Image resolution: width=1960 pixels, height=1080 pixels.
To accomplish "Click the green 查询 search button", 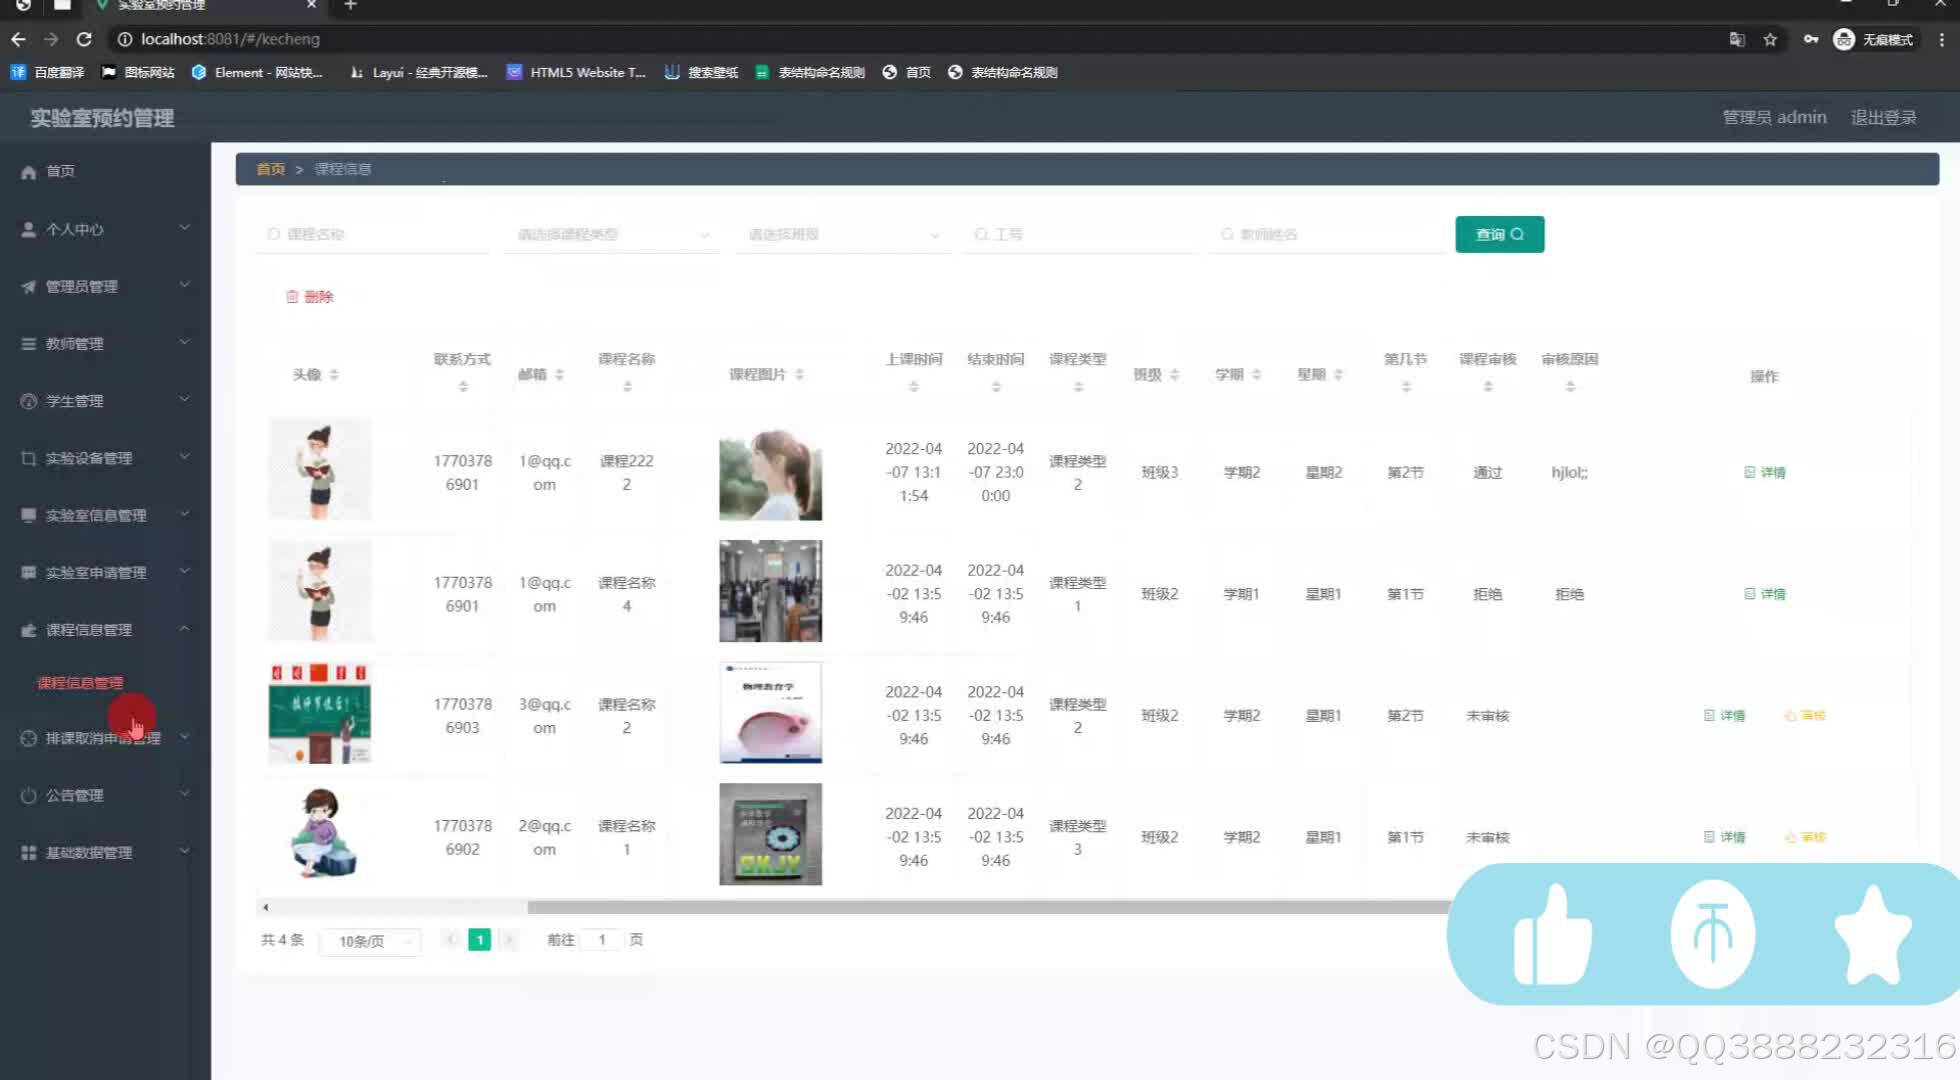I will click(x=1499, y=235).
